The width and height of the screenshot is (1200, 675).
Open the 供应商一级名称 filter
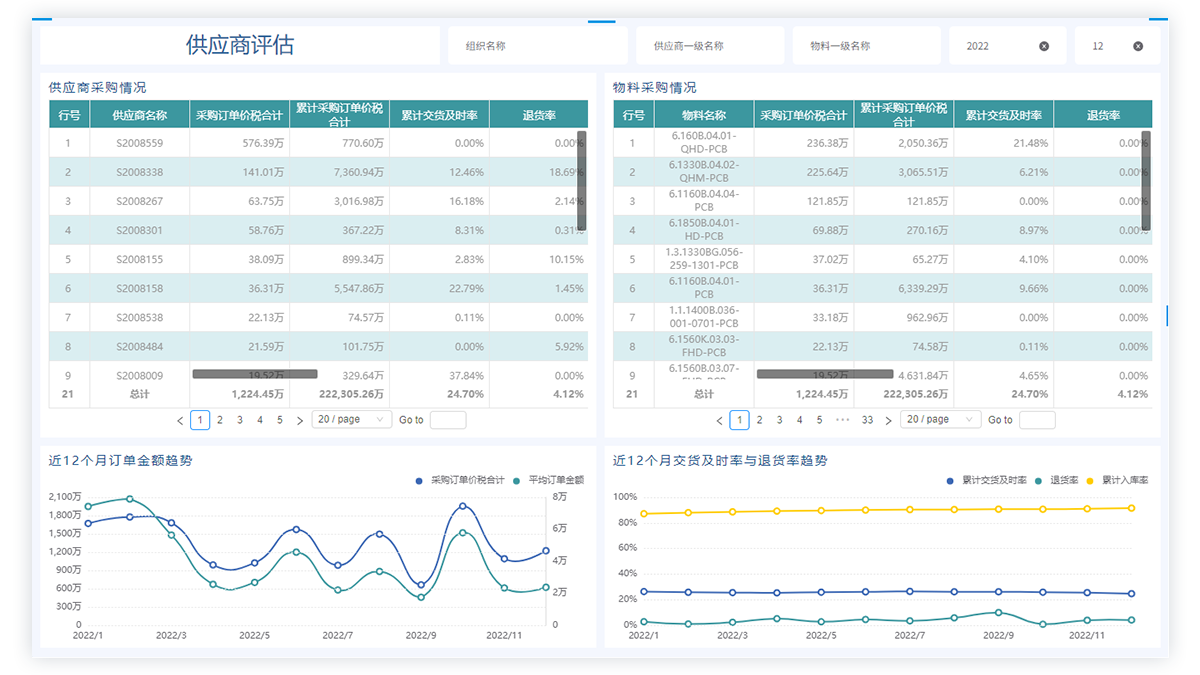(709, 46)
